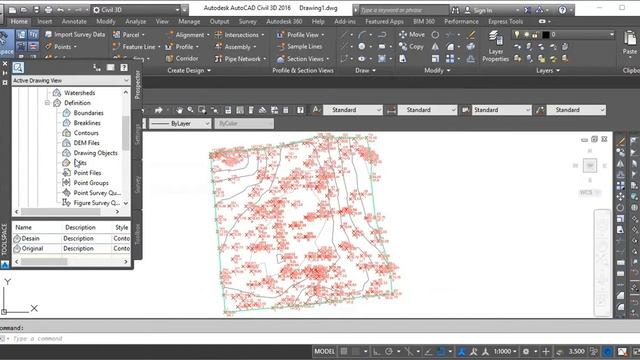Click the binoculars search icon
Viewport: 640px width, 360px height.
pos(455,10)
